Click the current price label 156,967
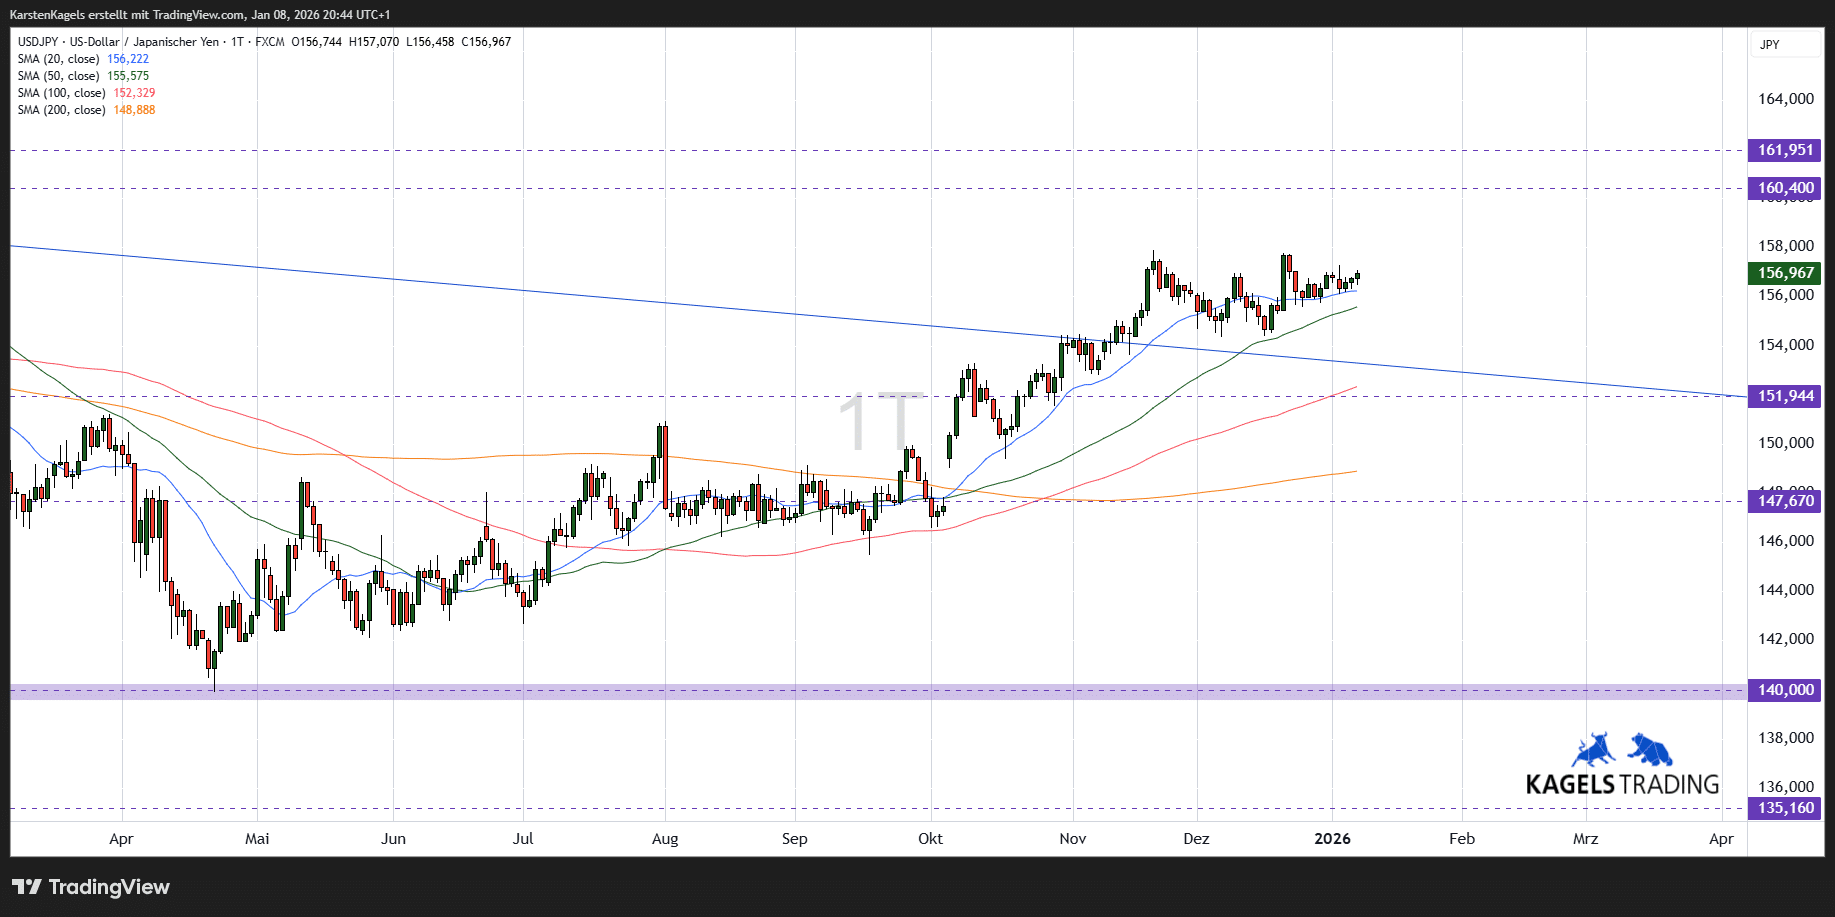This screenshot has width=1835, height=917. 1785,273
